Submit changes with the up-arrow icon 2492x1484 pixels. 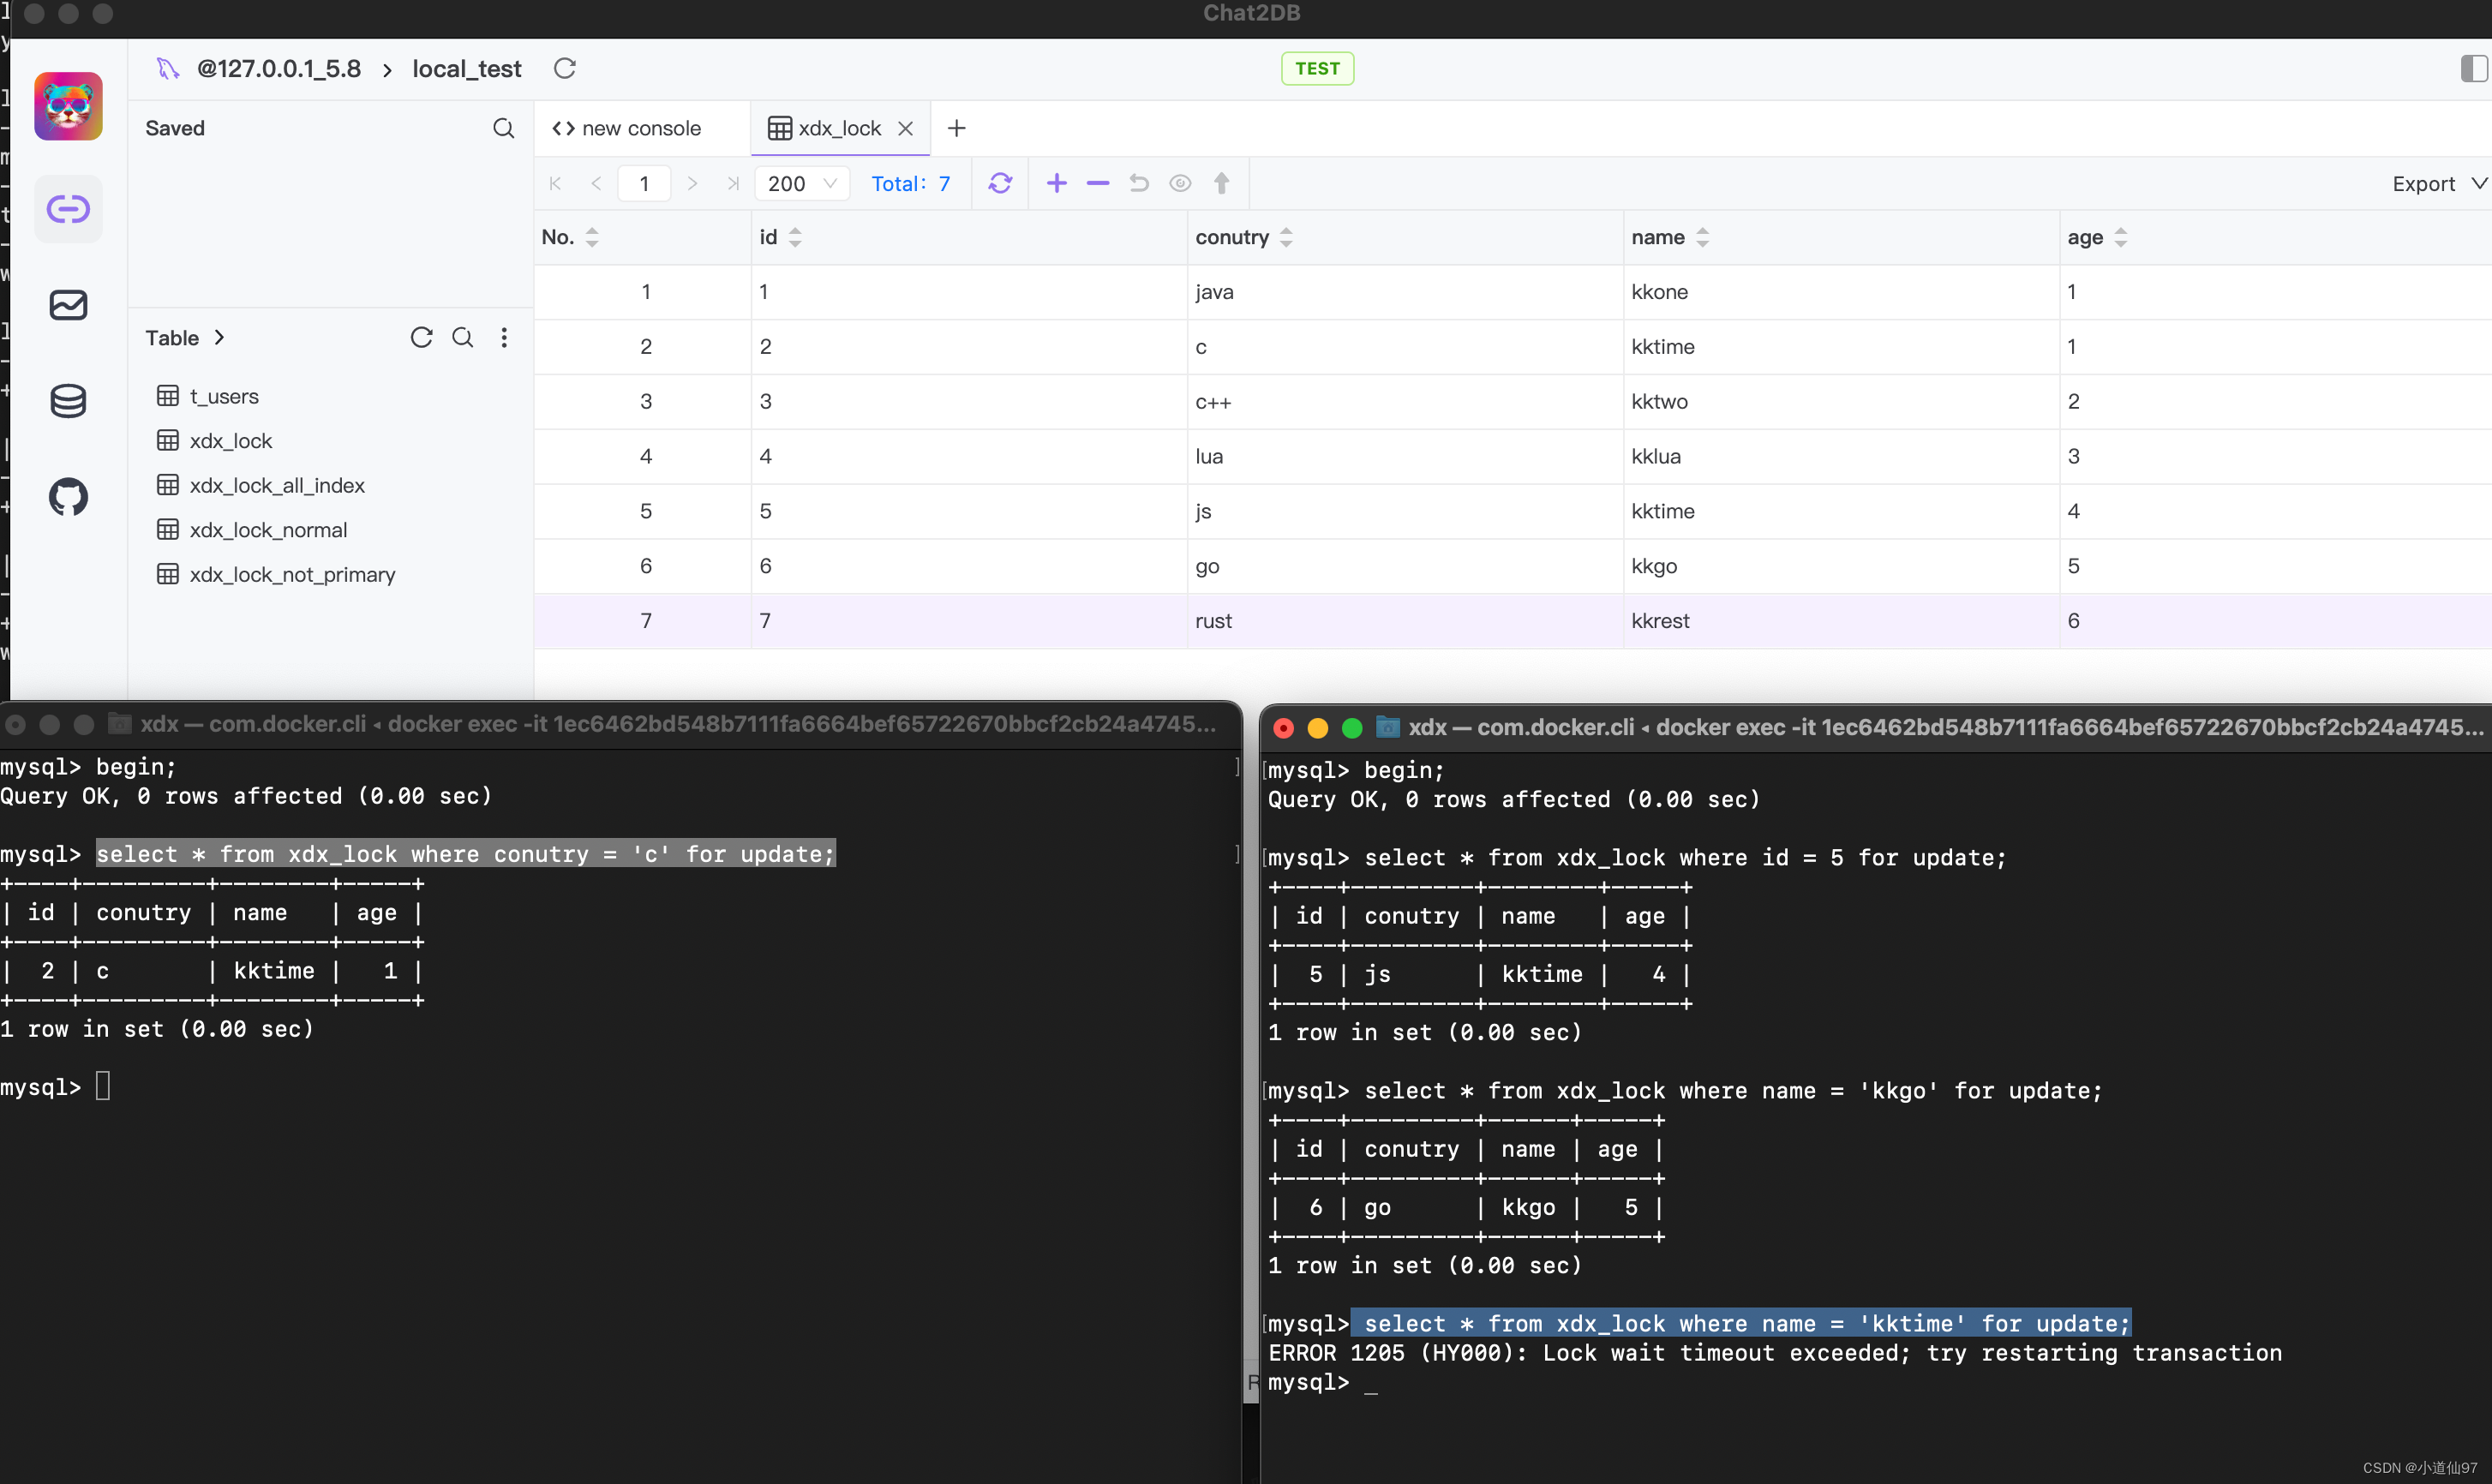click(1221, 183)
